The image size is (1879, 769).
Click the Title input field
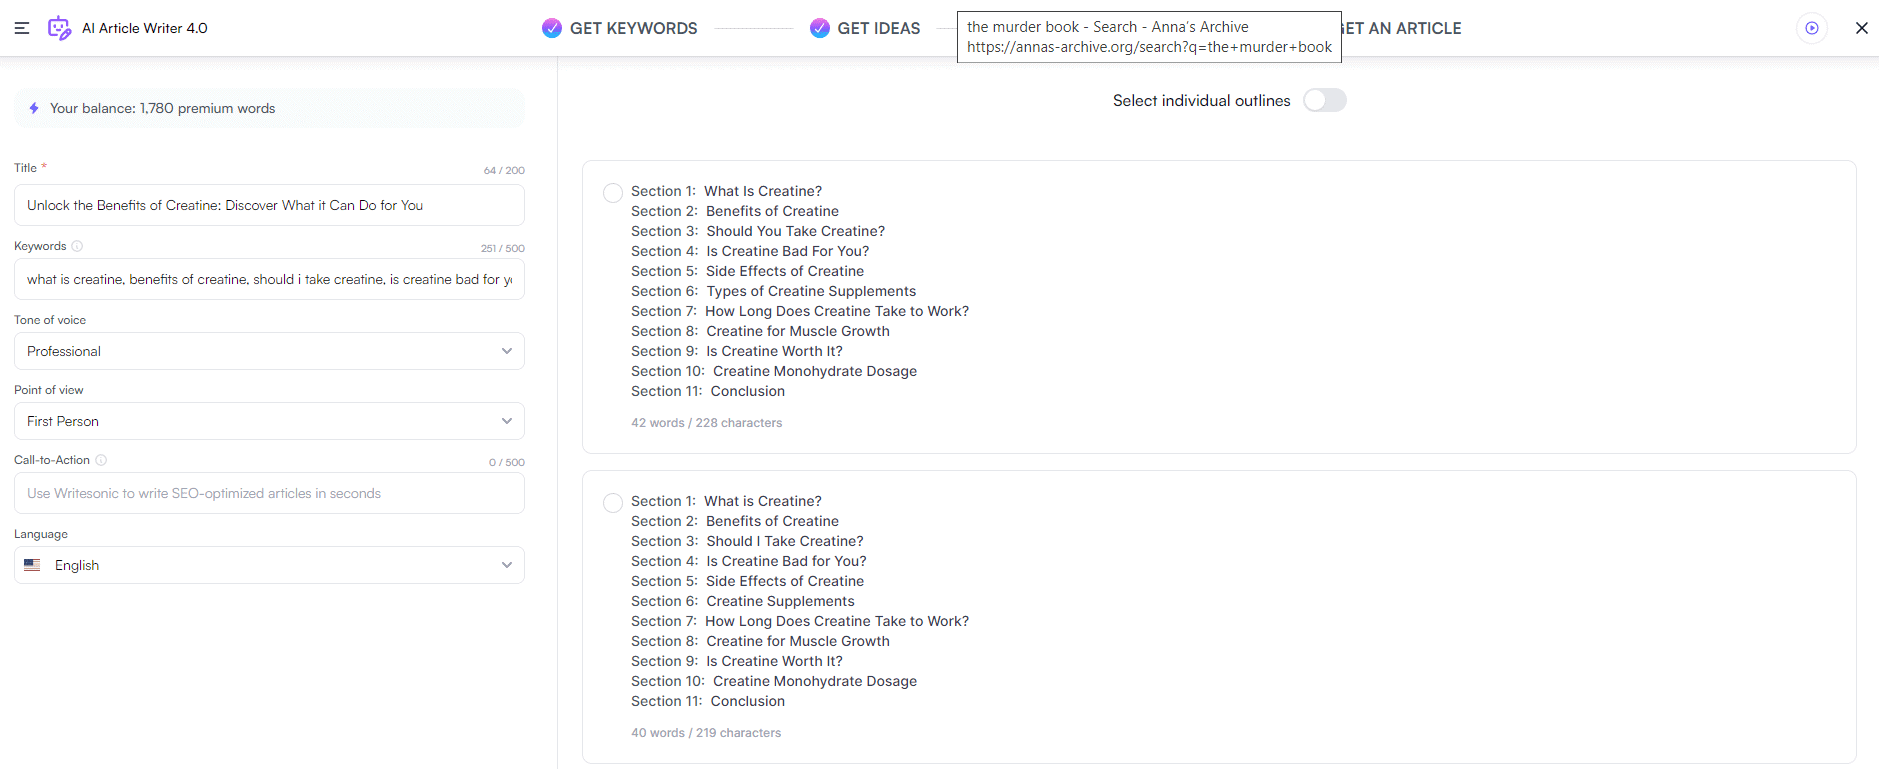(x=269, y=205)
